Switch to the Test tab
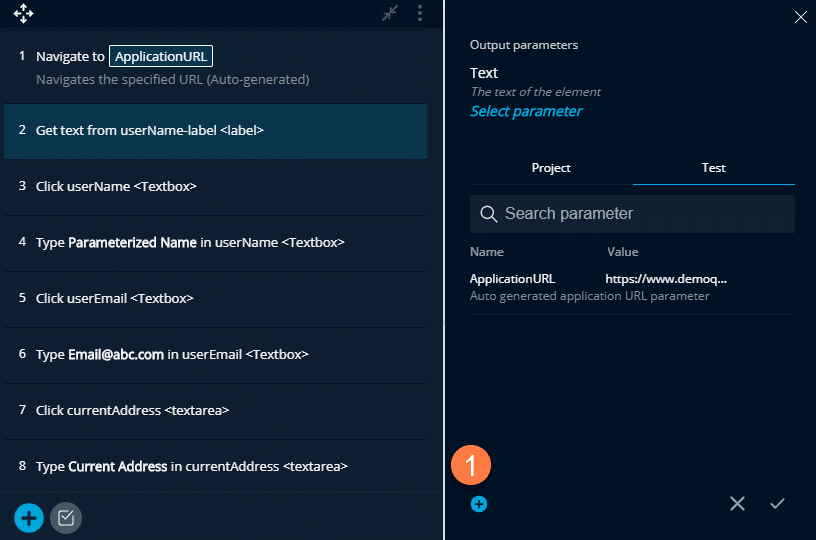 (x=713, y=168)
